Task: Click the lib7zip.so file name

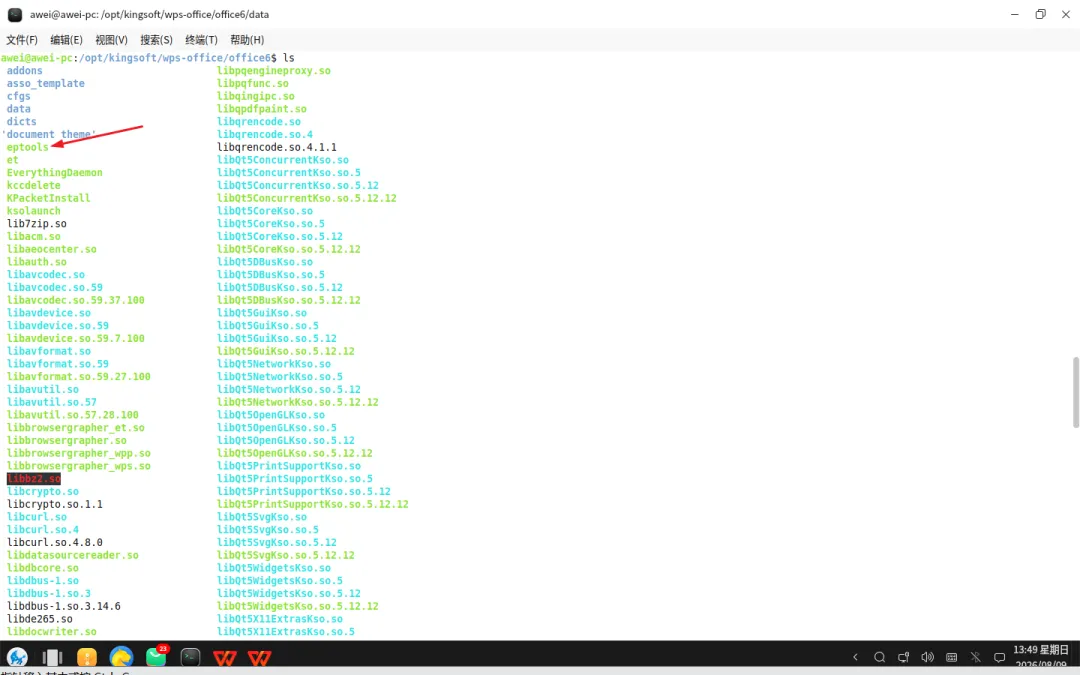Action: coord(37,223)
